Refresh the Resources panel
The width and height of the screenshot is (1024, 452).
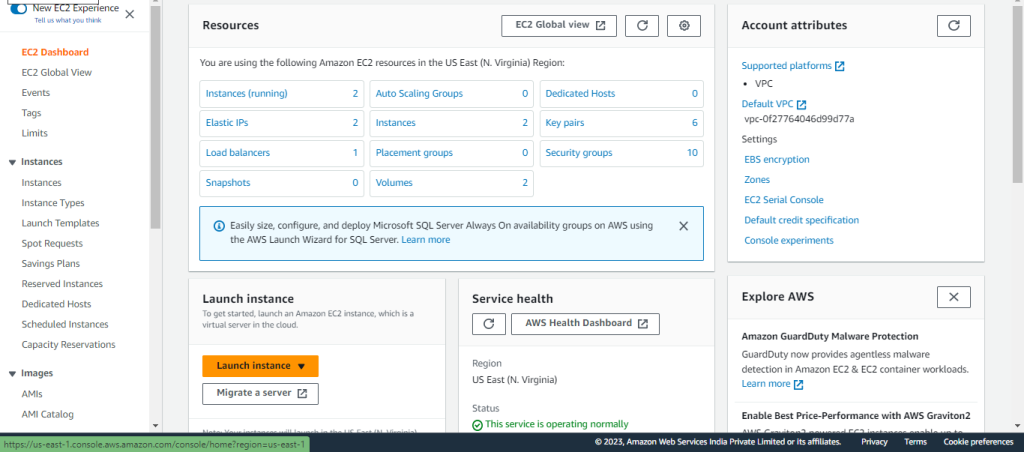(x=642, y=25)
